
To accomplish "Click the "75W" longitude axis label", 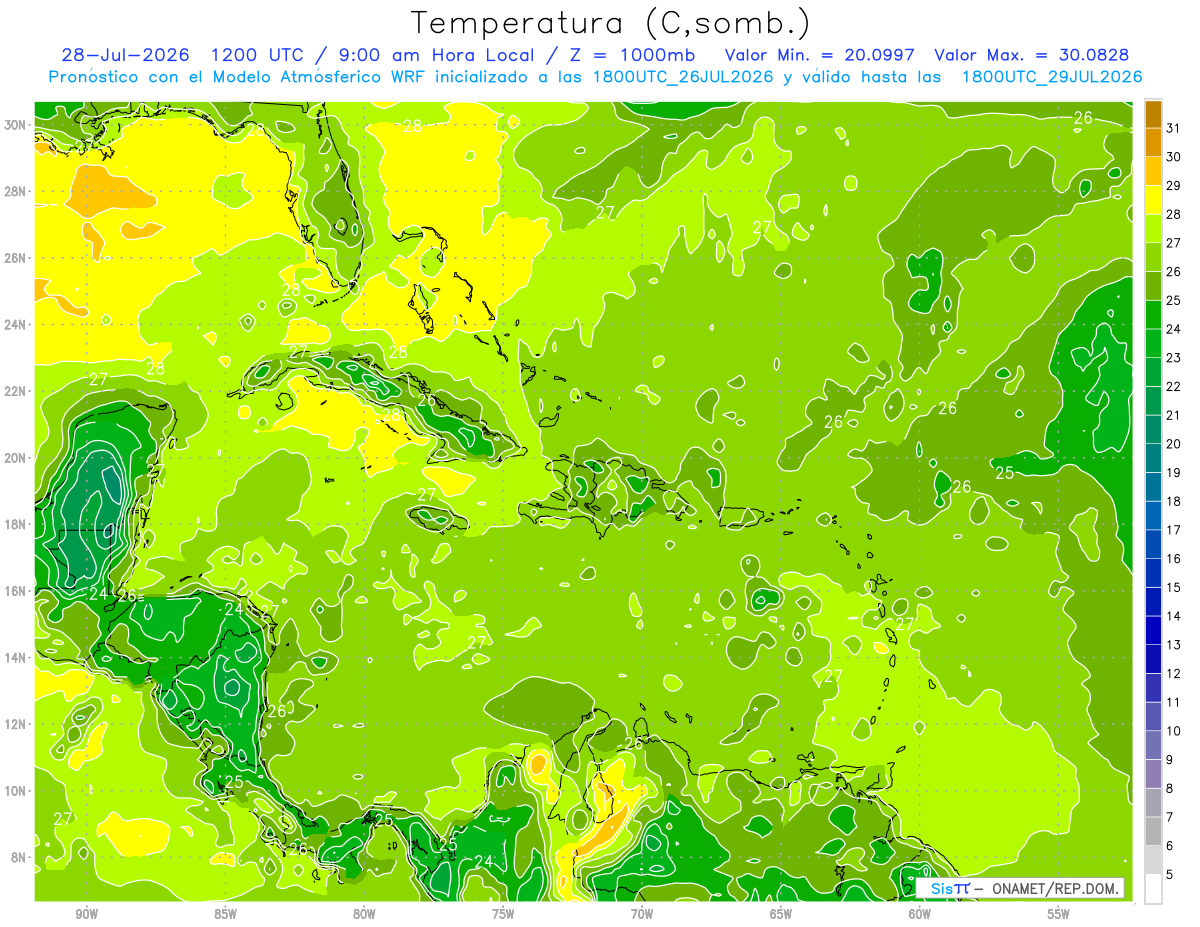I will (x=503, y=914).
